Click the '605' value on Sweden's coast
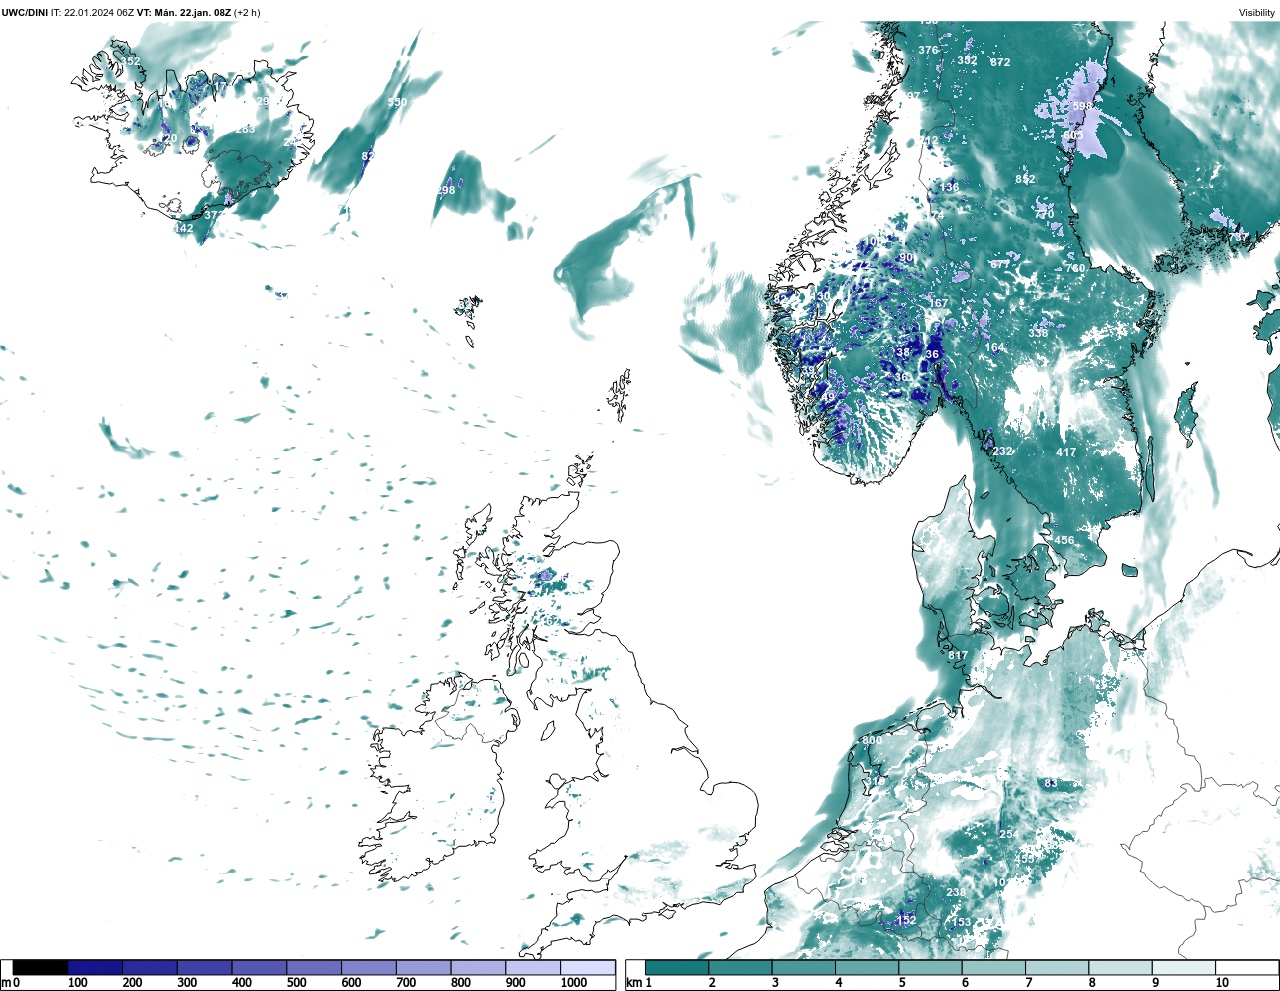1280x991 pixels. pos(1073,135)
